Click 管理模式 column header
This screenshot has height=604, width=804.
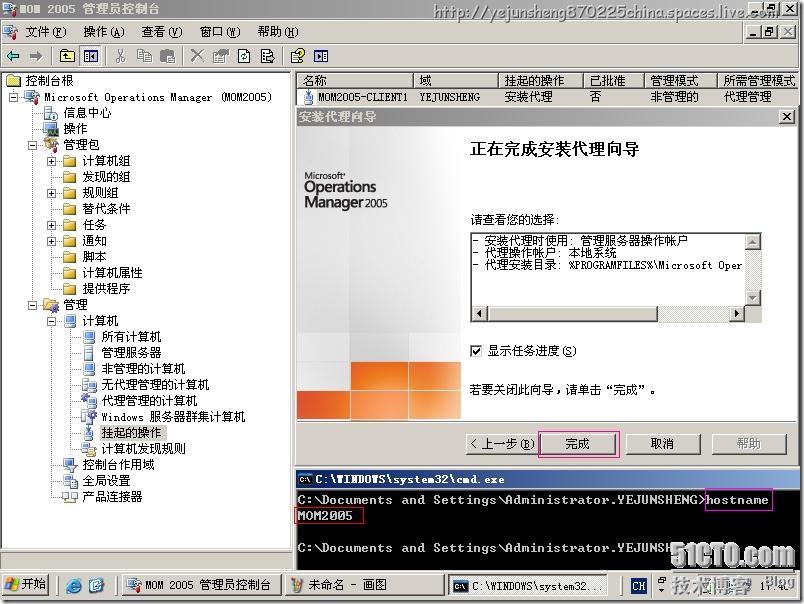tap(680, 80)
